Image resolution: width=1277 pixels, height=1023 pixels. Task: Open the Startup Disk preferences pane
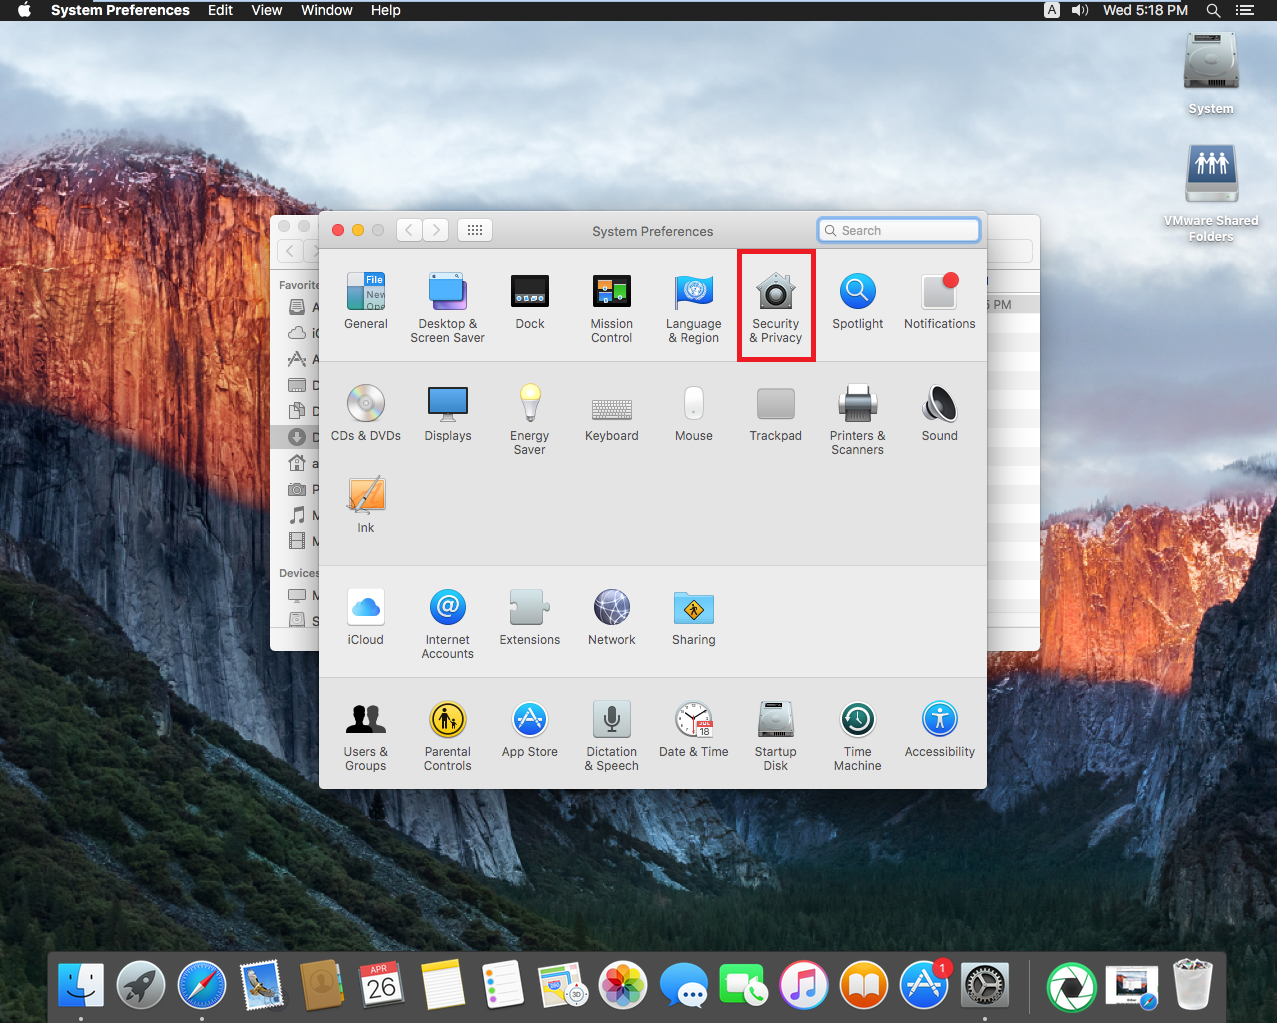[776, 735]
